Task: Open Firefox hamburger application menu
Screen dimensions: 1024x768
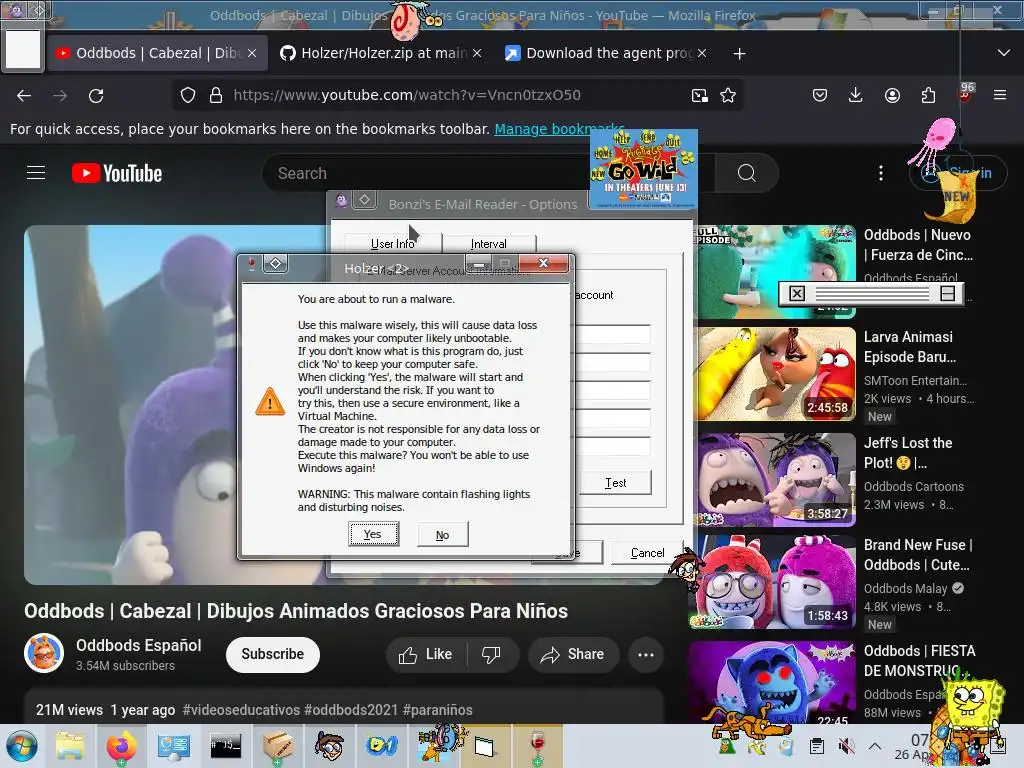Action: [x=1000, y=95]
